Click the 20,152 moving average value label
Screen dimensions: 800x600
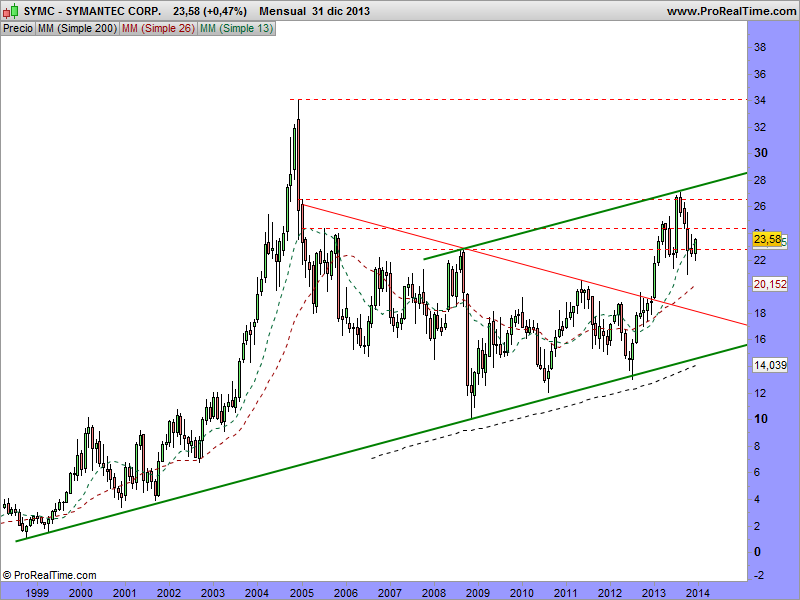pyautogui.click(x=770, y=284)
